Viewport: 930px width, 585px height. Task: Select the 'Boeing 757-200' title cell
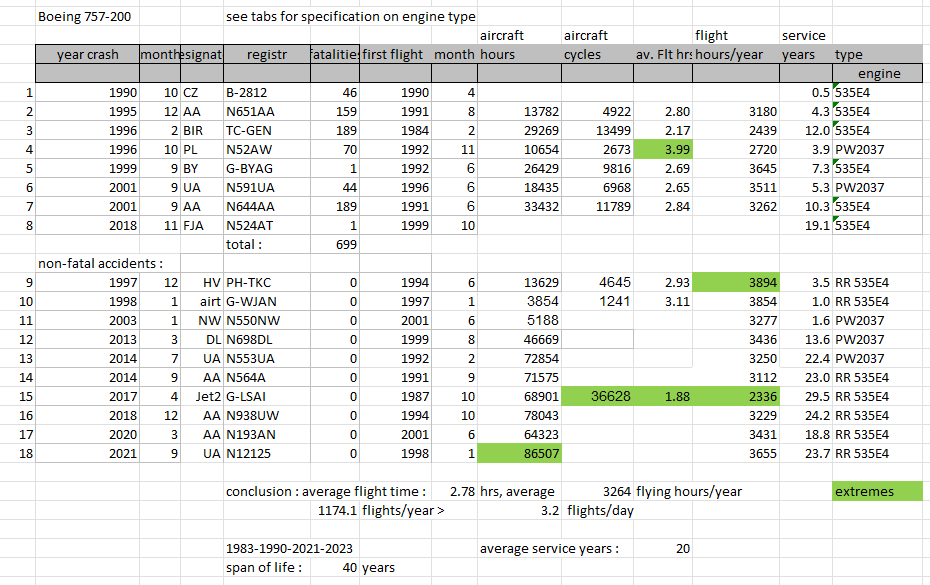pyautogui.click(x=88, y=17)
